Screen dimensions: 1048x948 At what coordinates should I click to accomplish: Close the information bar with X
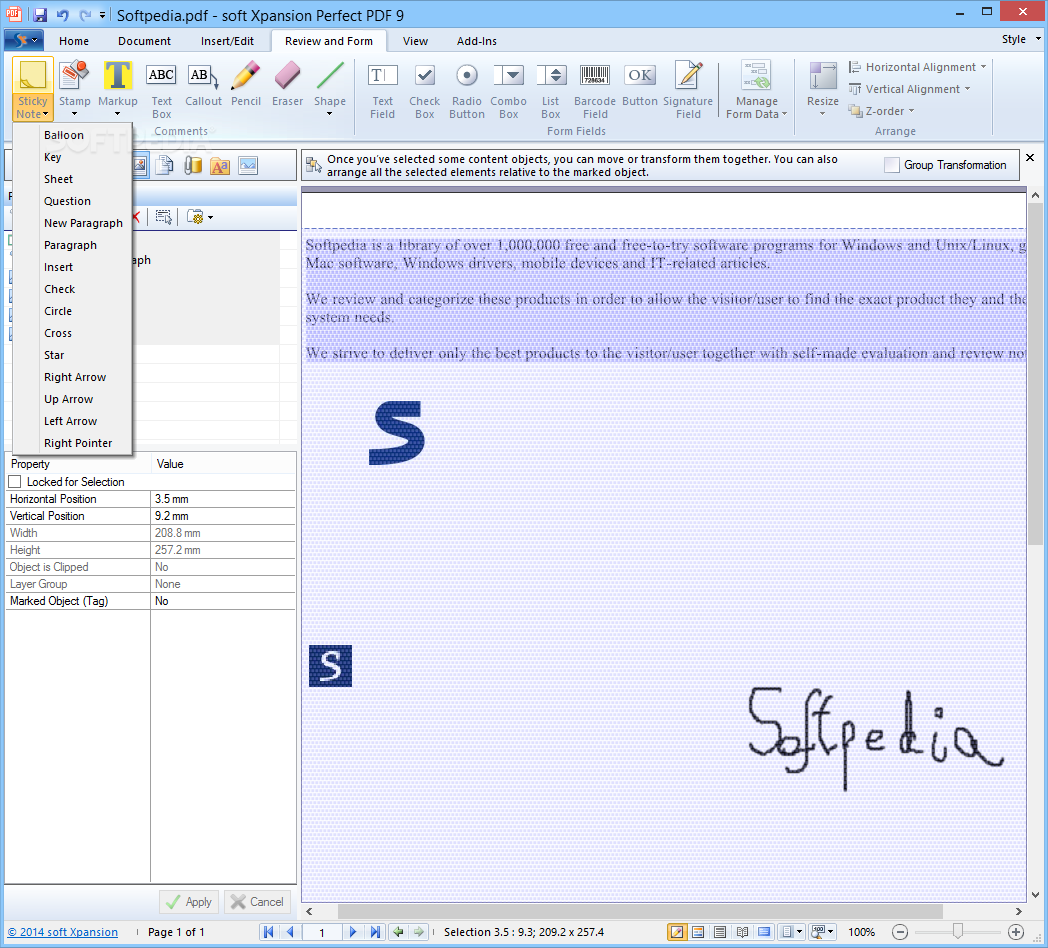[x=1030, y=158]
